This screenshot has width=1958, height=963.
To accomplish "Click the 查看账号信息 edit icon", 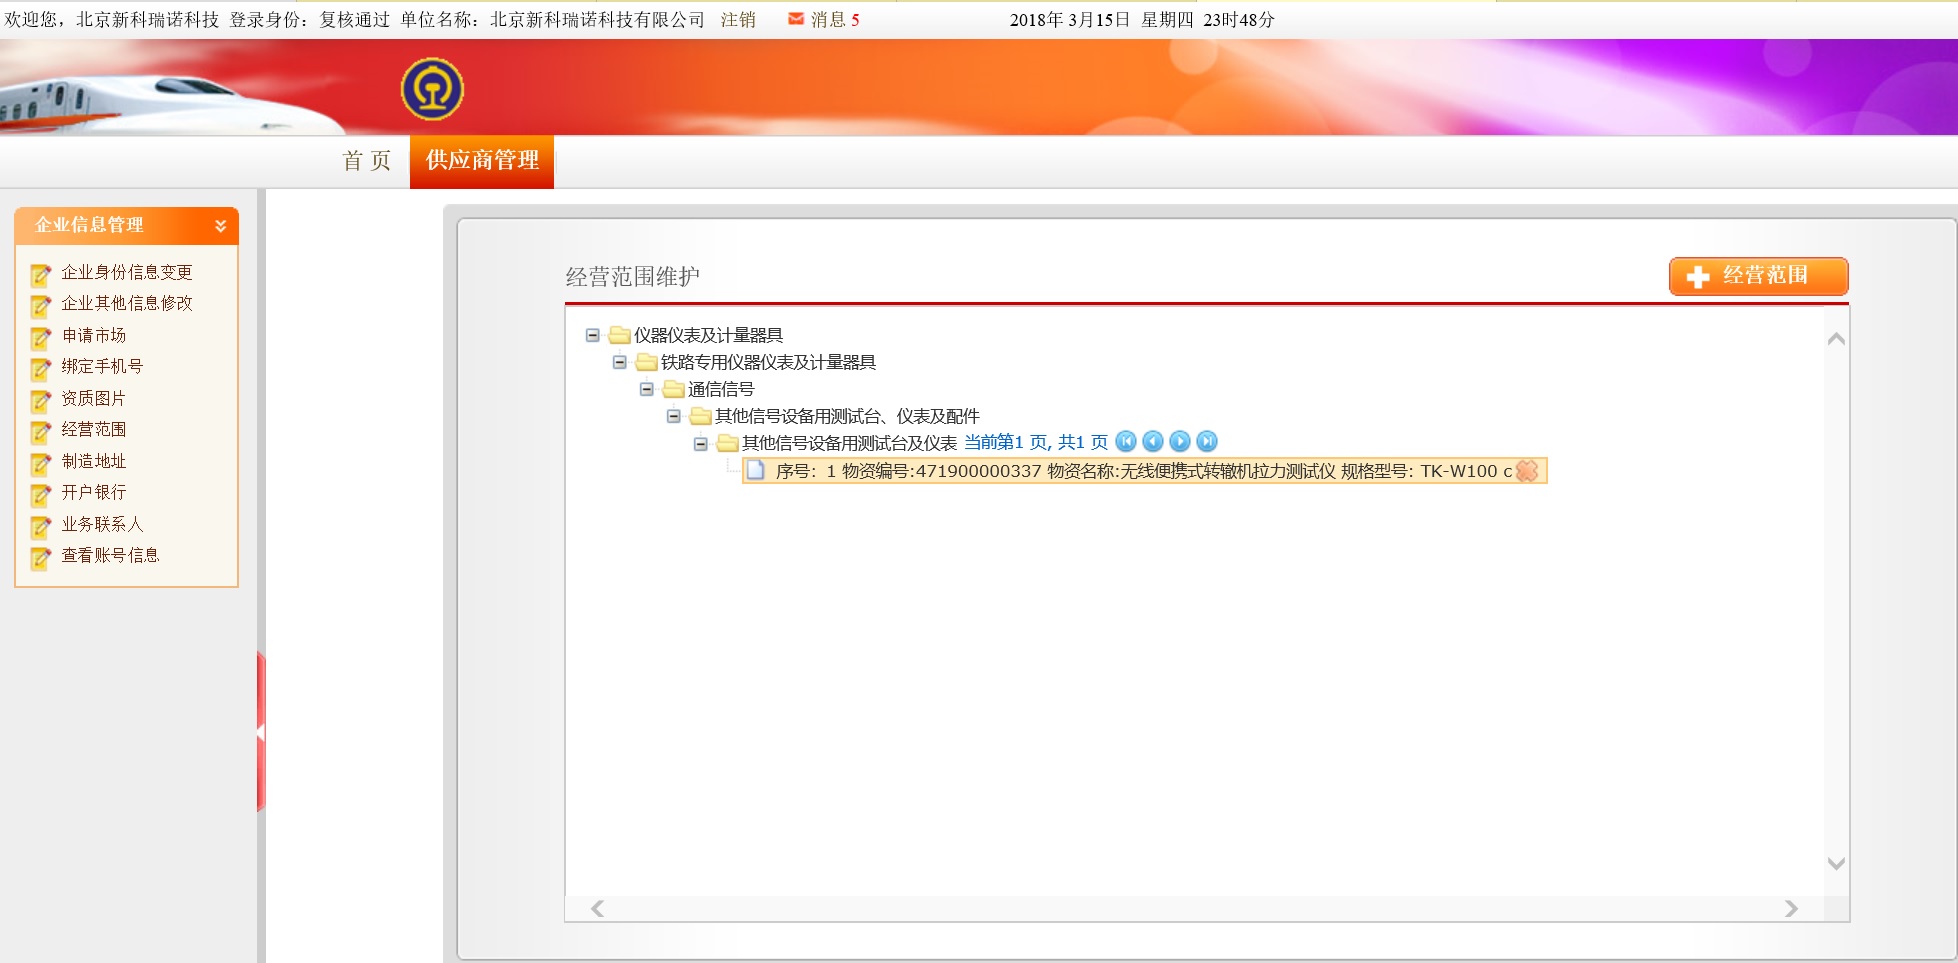I will (40, 557).
